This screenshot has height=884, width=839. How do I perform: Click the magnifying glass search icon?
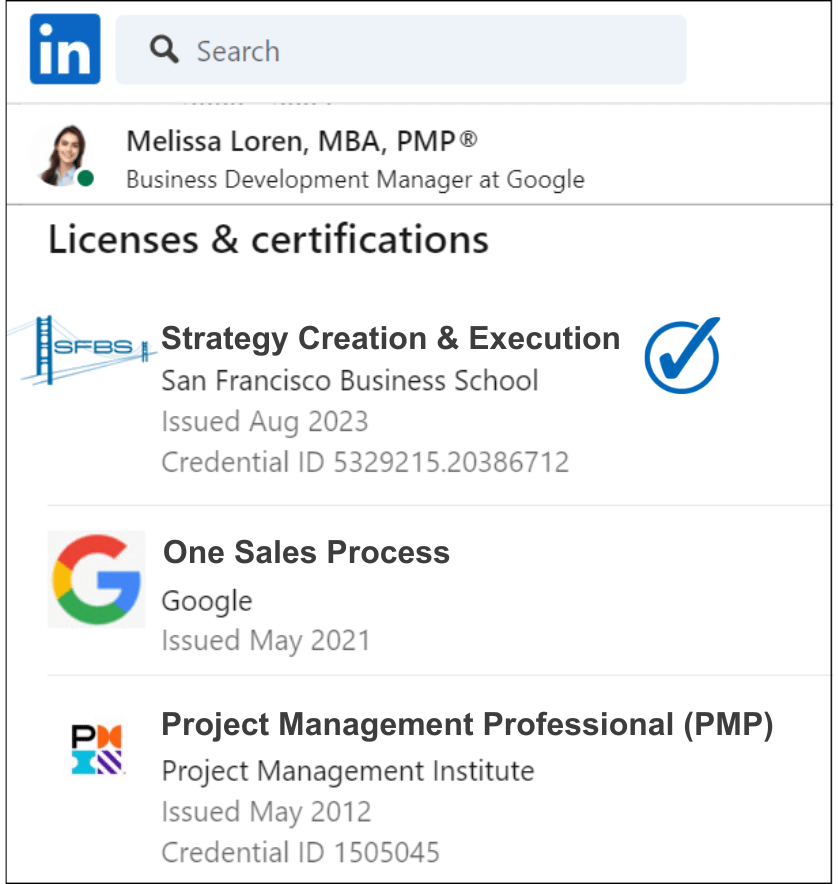164,50
